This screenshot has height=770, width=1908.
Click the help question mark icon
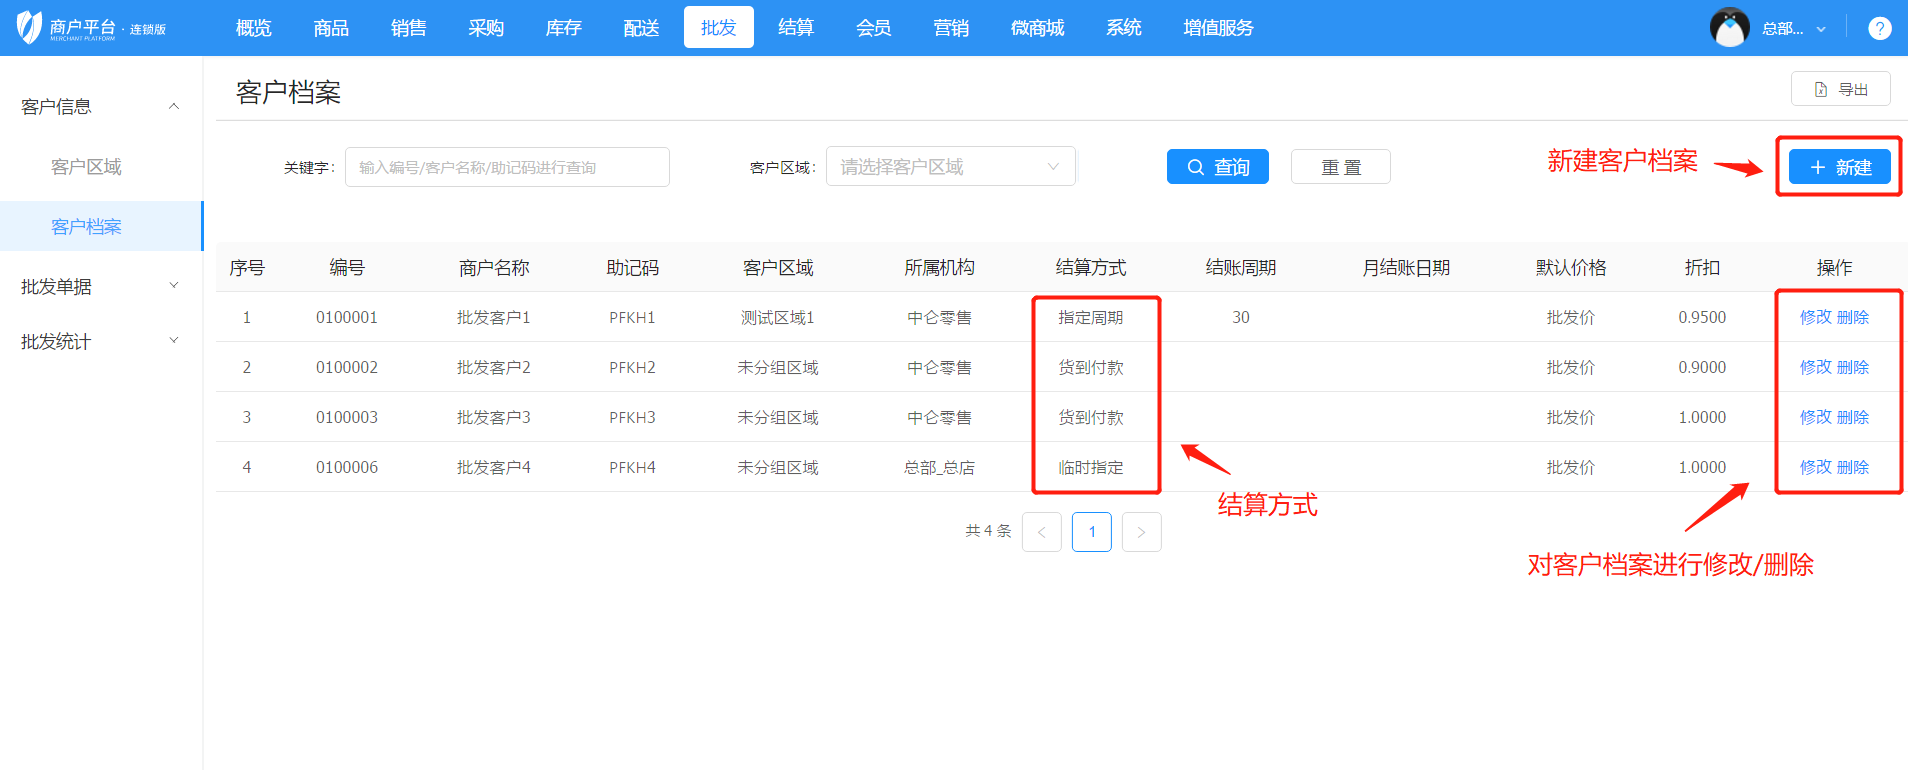tap(1879, 29)
